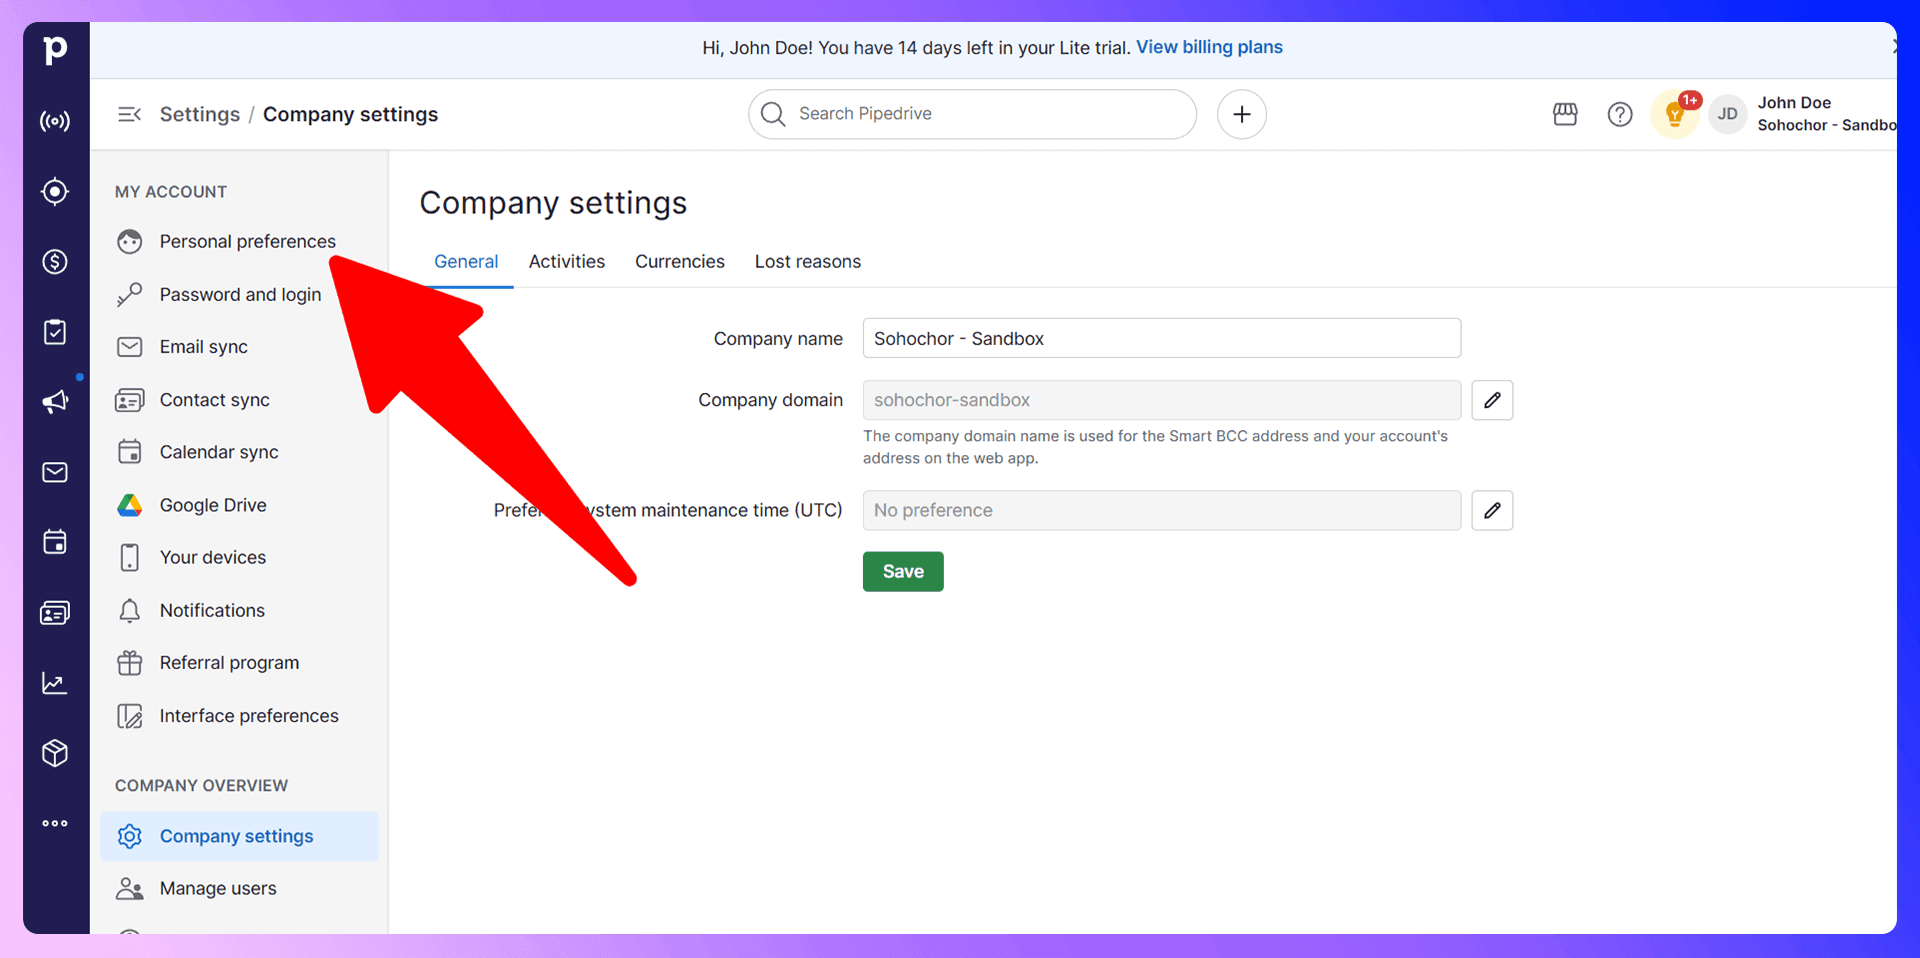Screen dimensions: 1920x958
Task: Open the Campaigns megaphone icon
Action: click(55, 402)
